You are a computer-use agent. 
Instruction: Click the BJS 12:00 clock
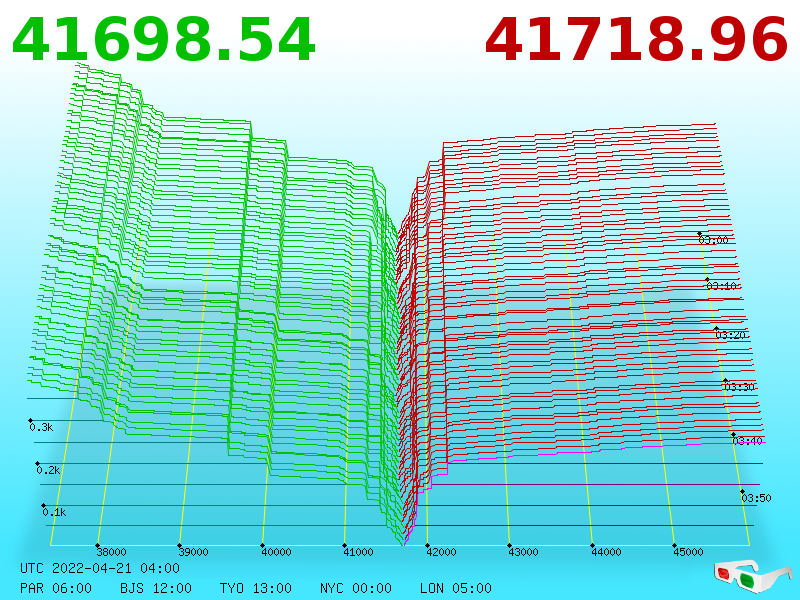click(156, 588)
